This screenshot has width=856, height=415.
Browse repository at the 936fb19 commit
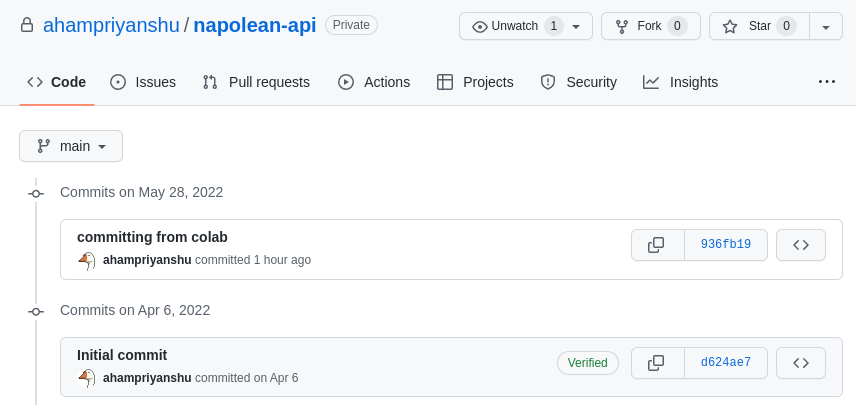(x=800, y=245)
